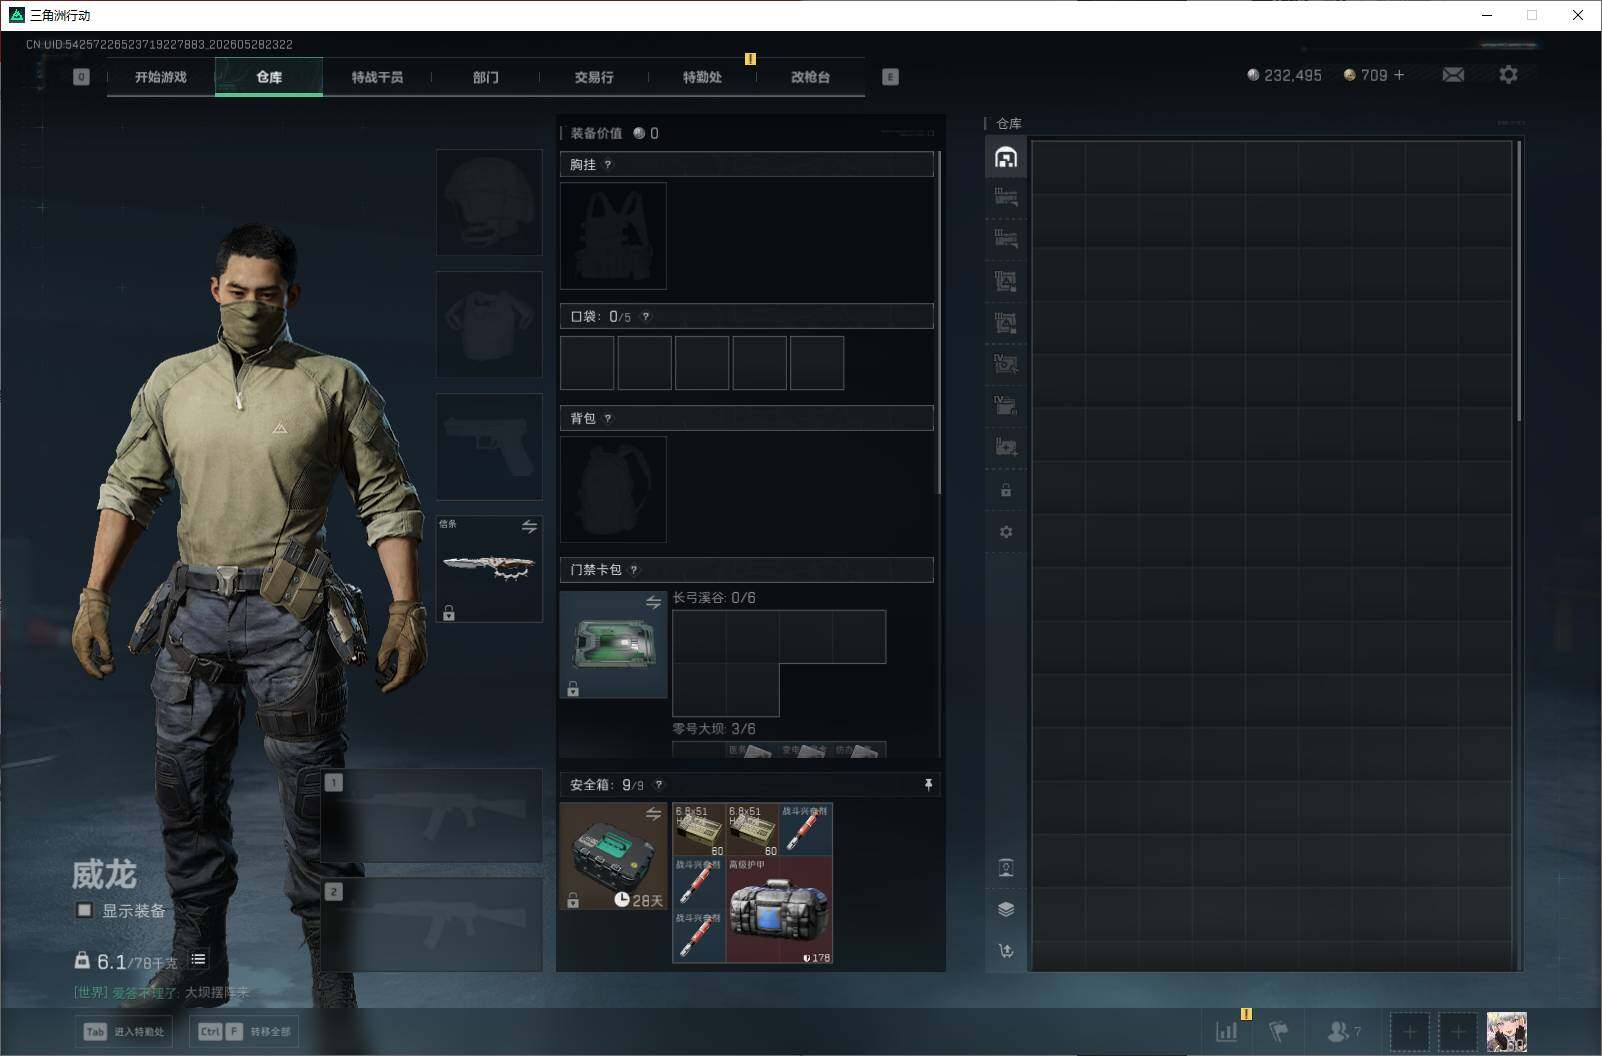1602x1056 pixels.
Task: Go to the 部门 tab
Action: (485, 77)
